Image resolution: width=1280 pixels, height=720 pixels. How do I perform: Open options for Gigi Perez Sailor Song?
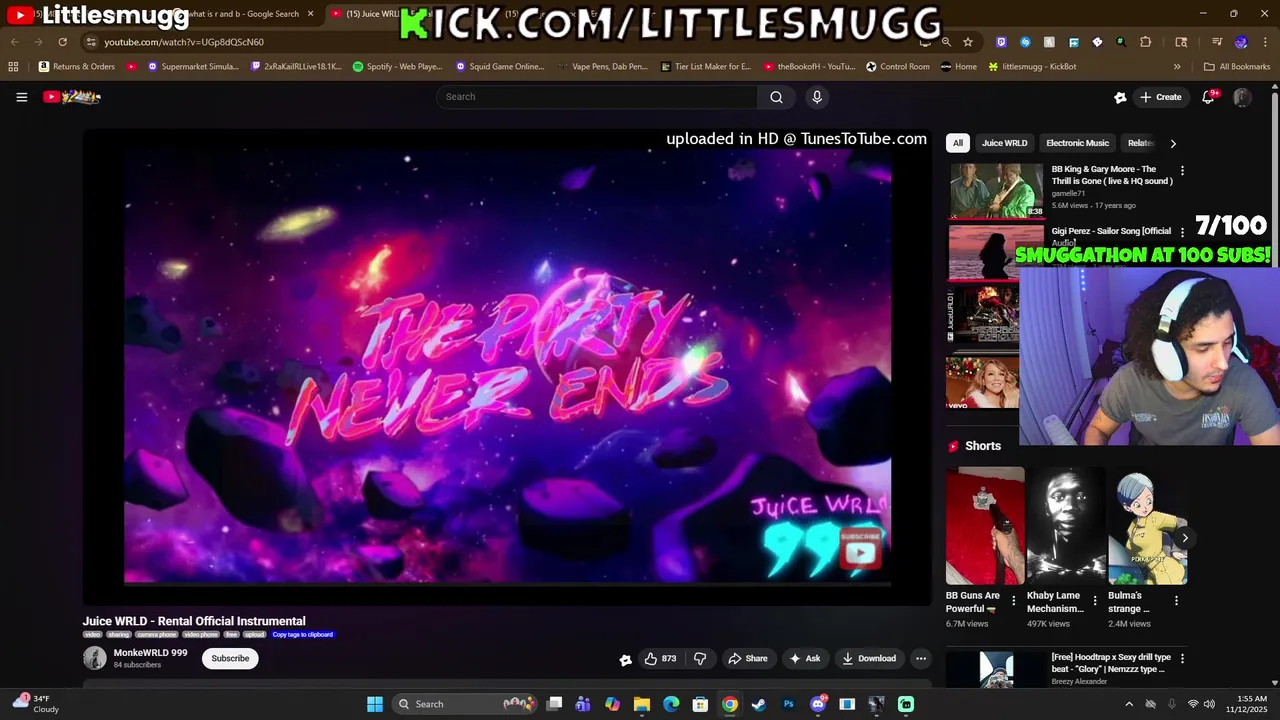[1182, 233]
